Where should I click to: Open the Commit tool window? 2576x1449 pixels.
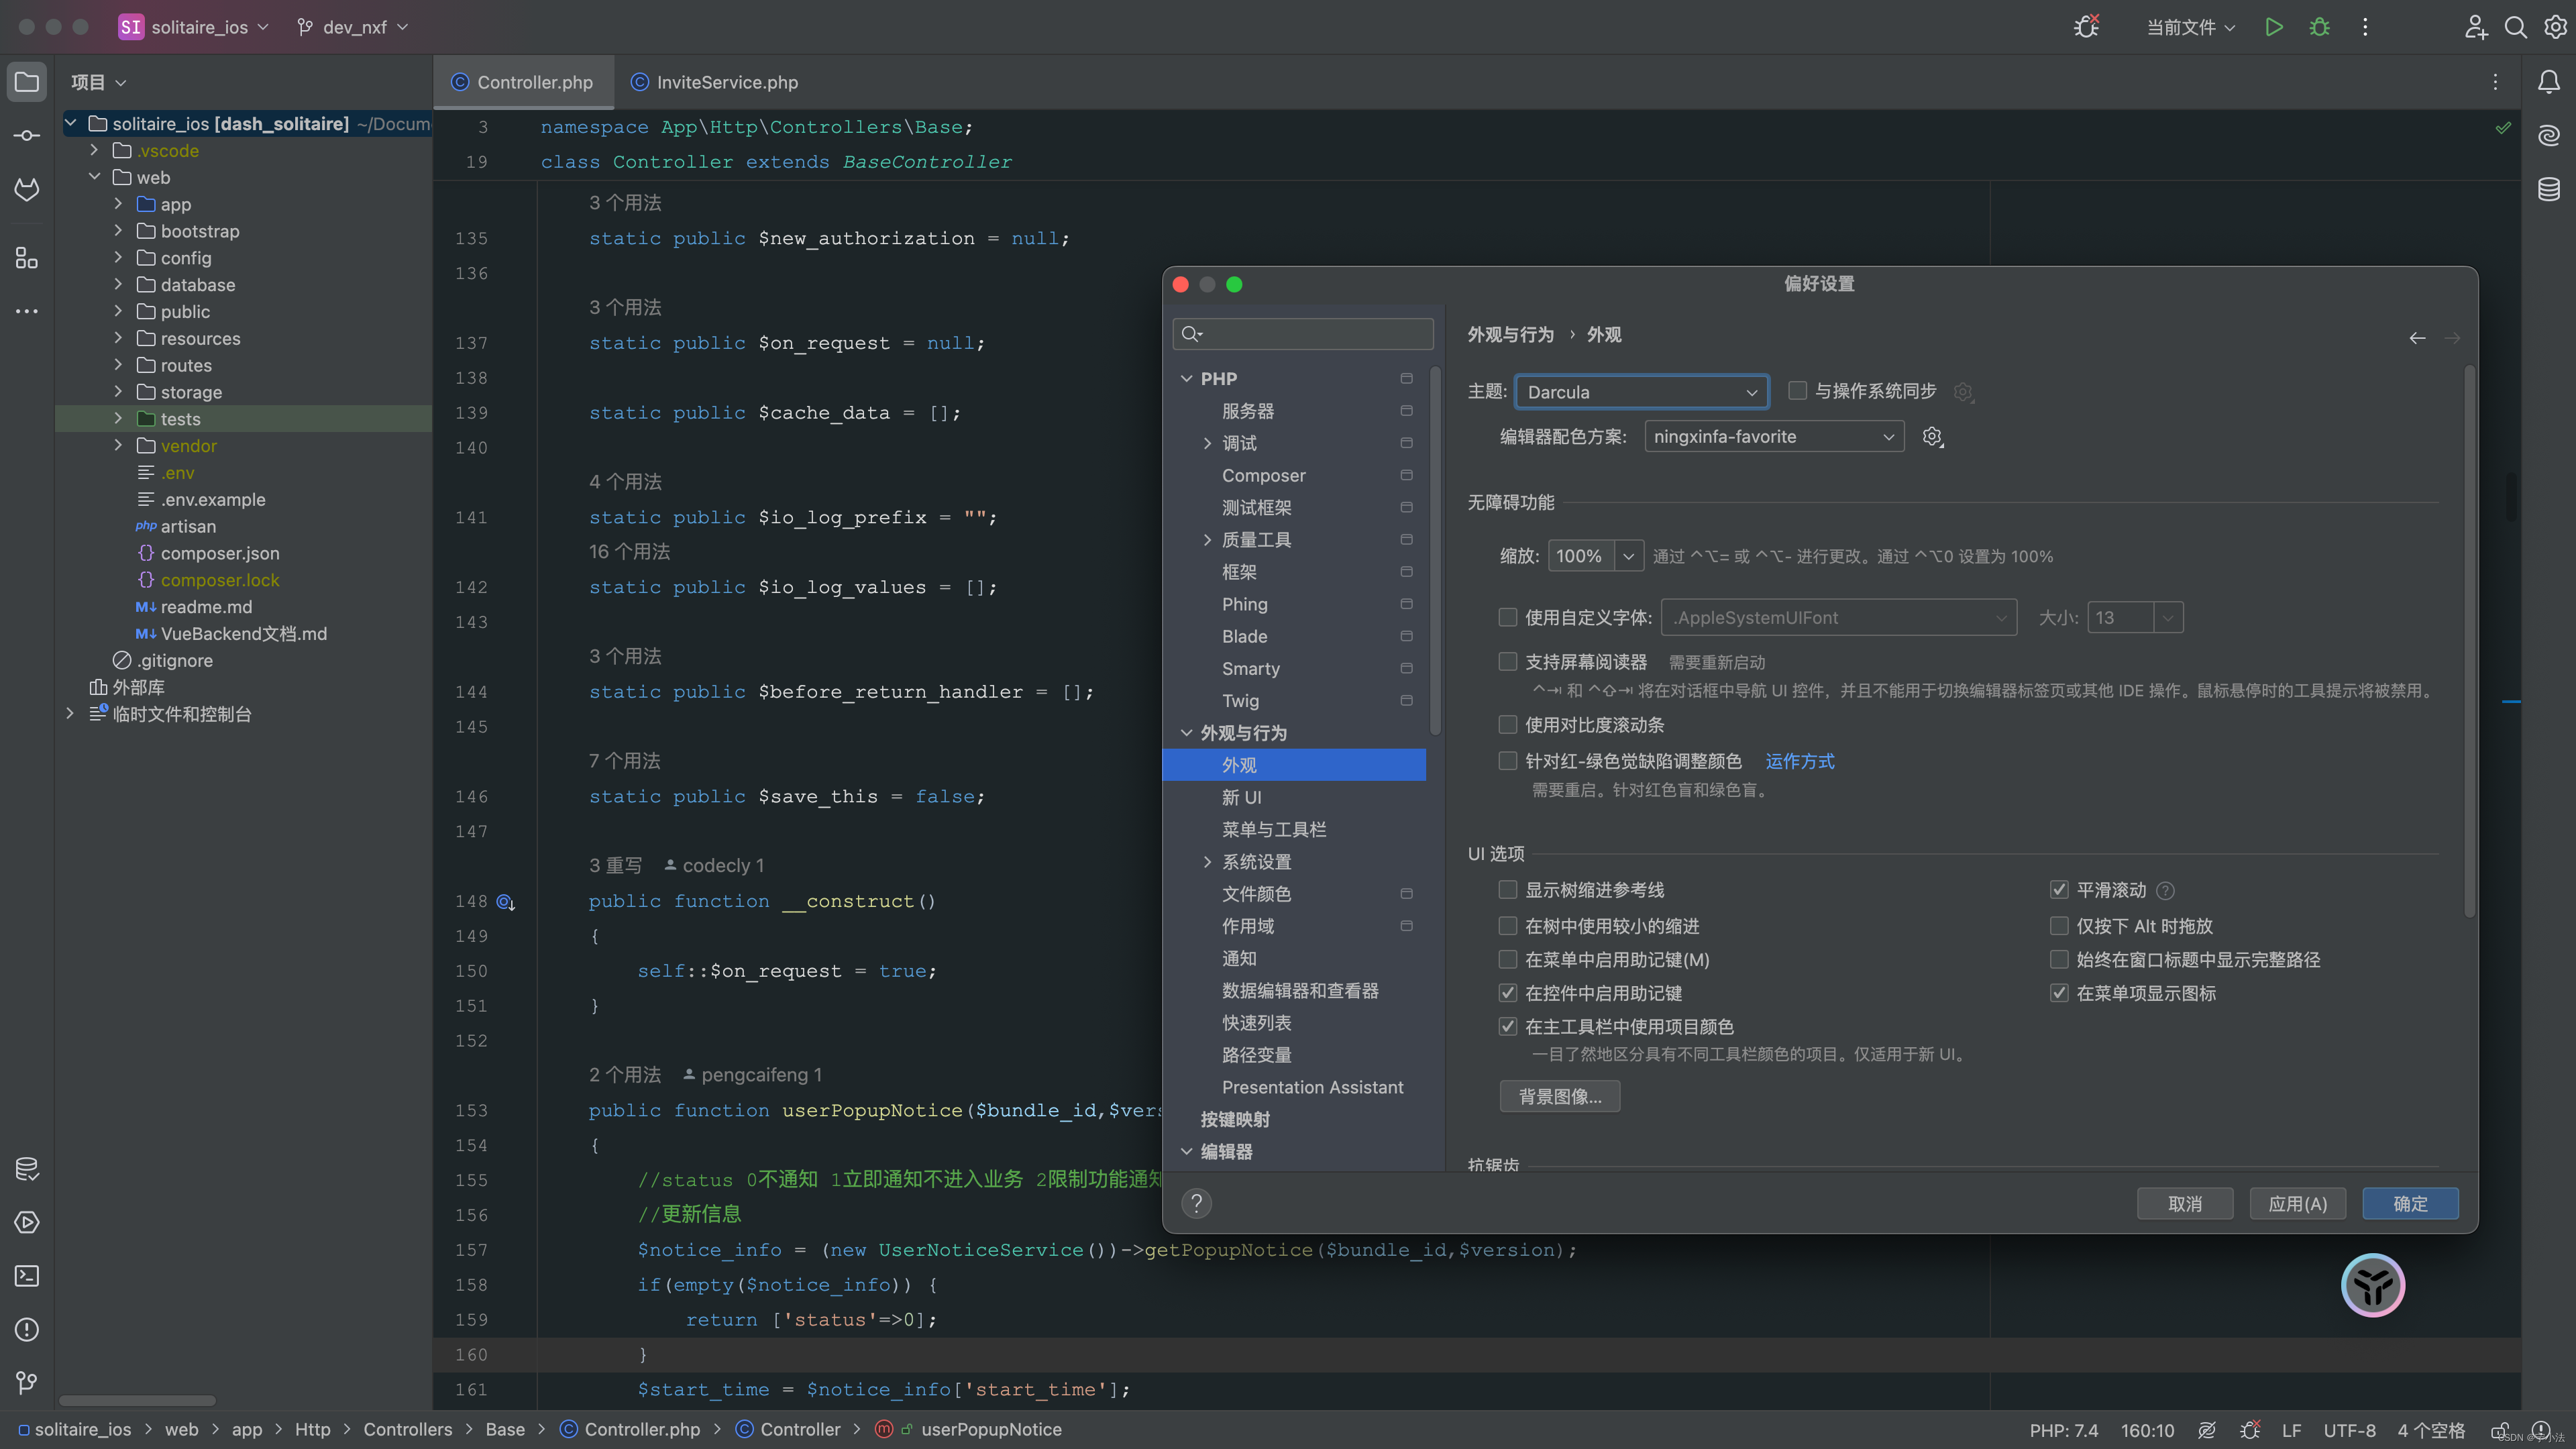26,134
